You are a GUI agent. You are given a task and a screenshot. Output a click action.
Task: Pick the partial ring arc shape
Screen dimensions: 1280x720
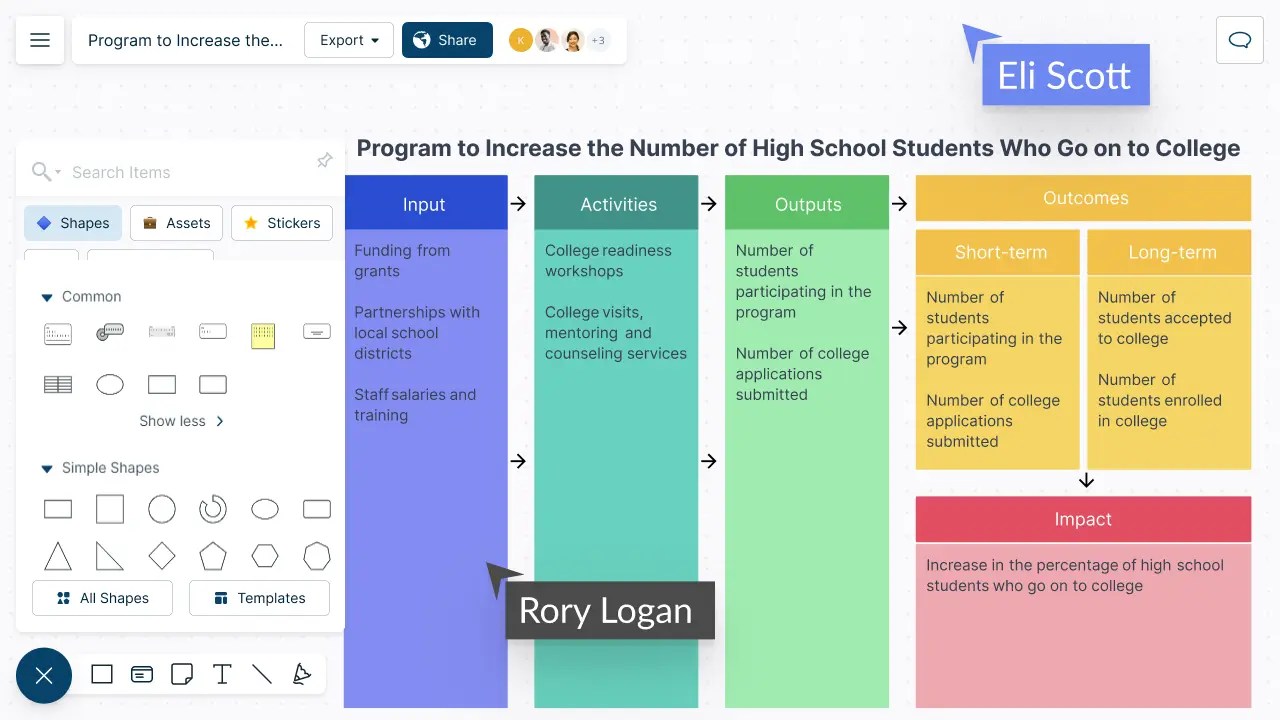213,509
